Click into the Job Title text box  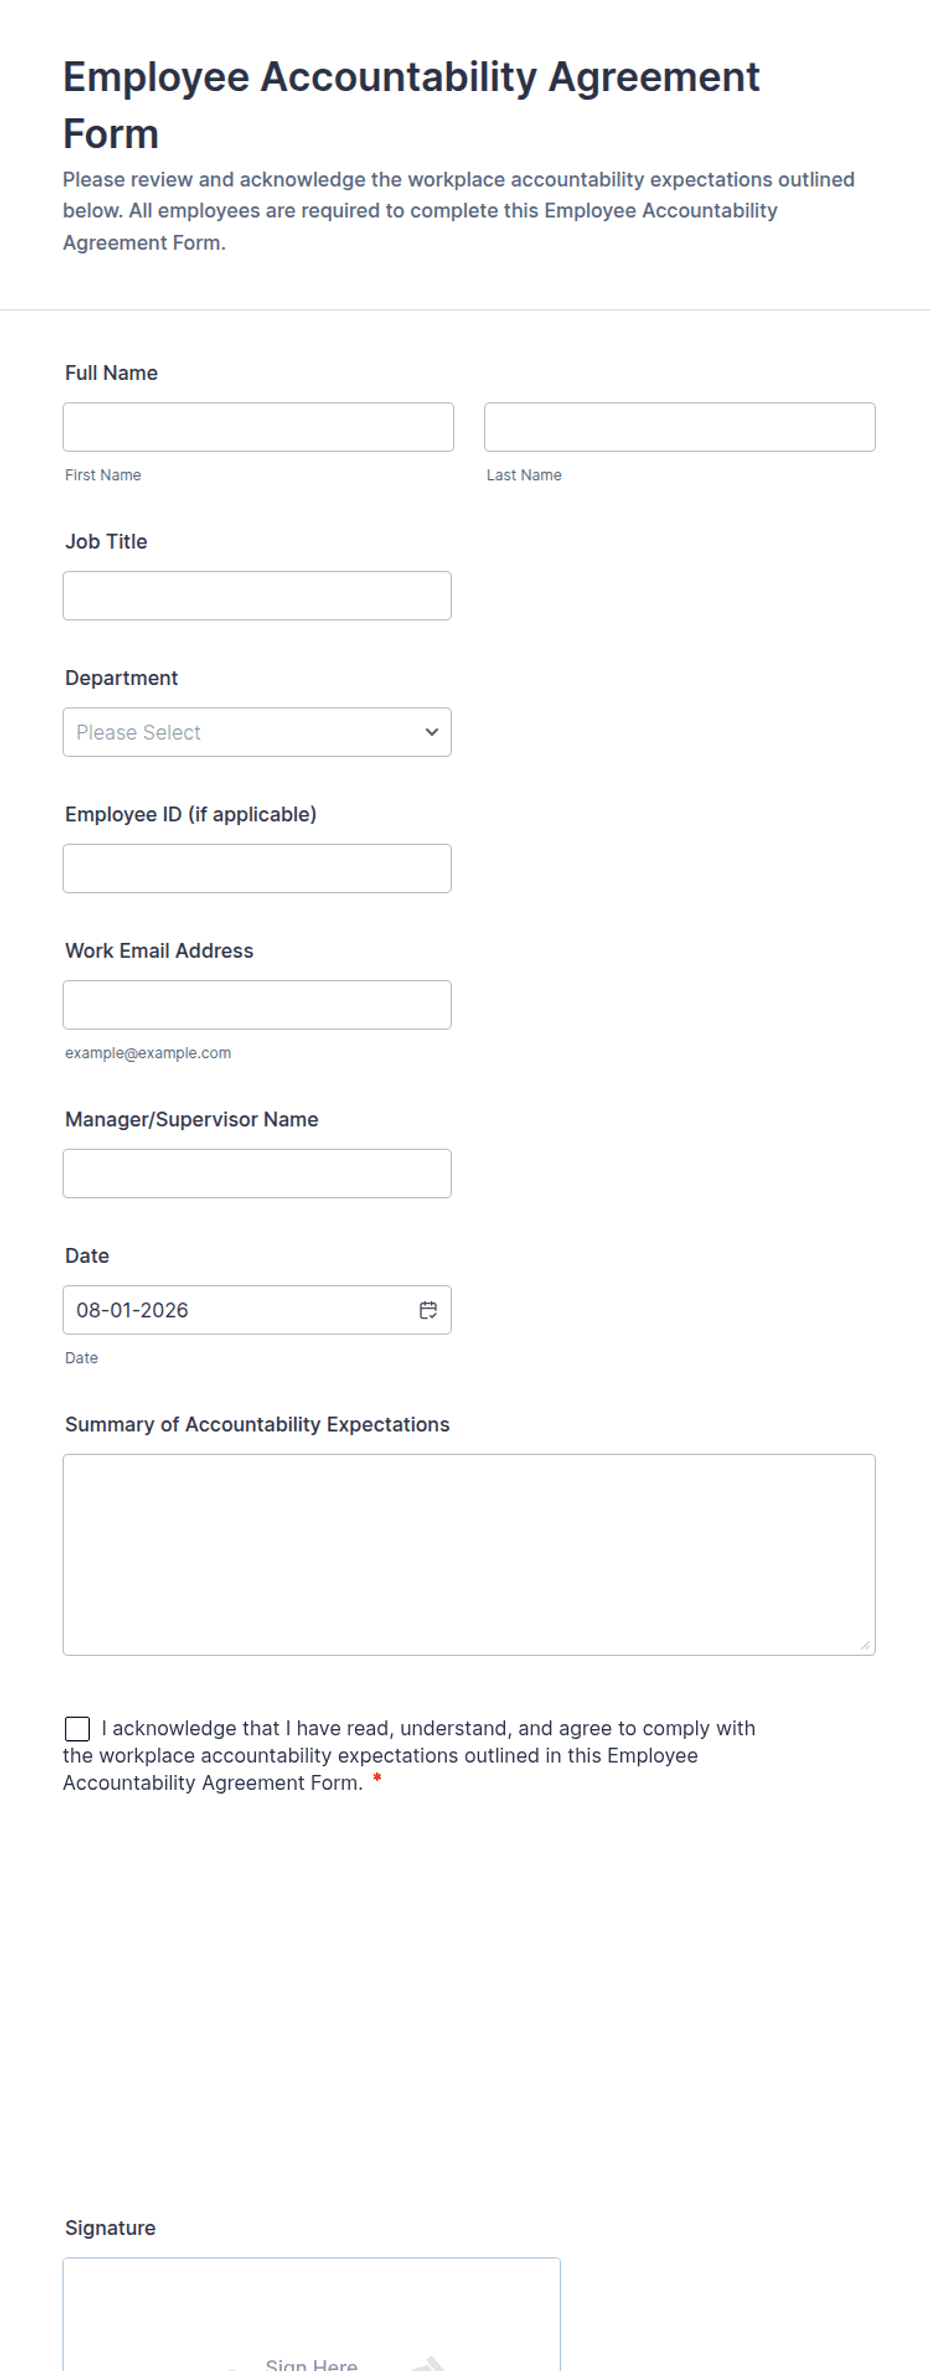257,596
